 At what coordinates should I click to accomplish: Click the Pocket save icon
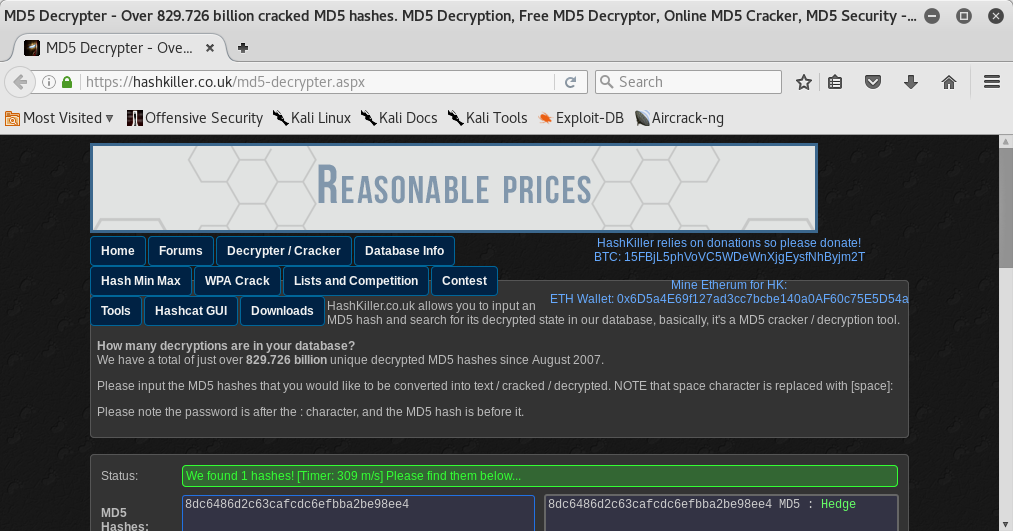(873, 82)
